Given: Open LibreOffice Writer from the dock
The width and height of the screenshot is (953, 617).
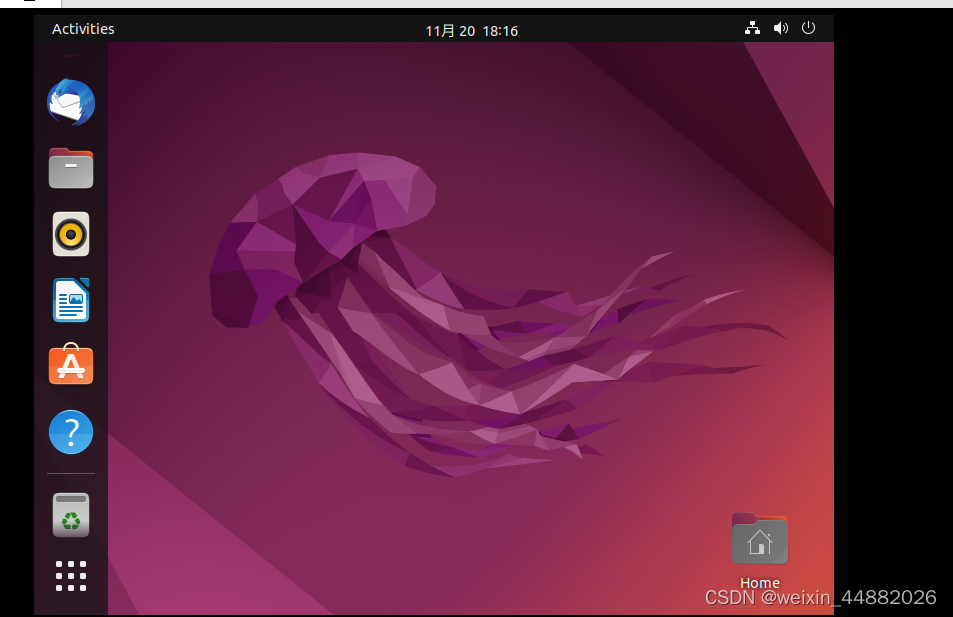Looking at the screenshot, I should pos(70,300).
